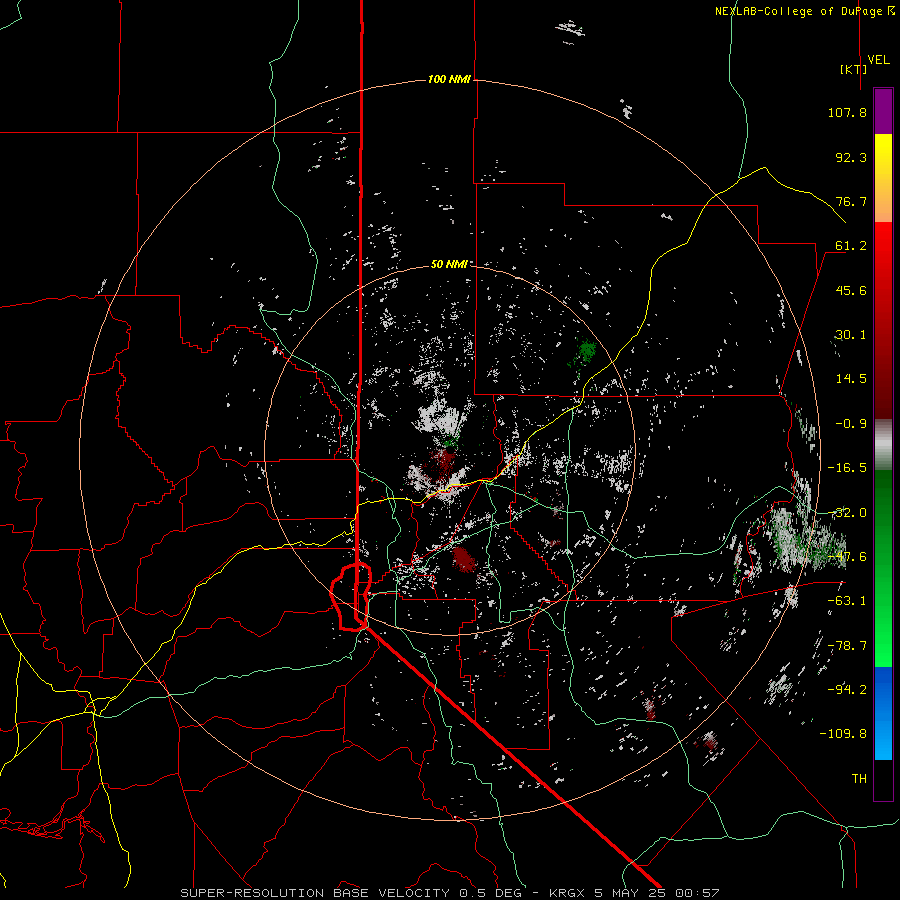Screen dimensions: 900x900
Task: Click the 76.7 velocity scale value
Action: (x=851, y=201)
